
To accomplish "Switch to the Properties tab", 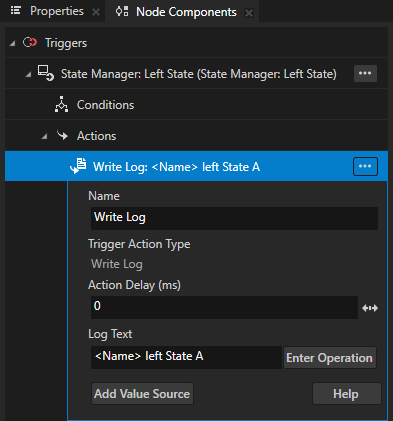I will click(57, 11).
